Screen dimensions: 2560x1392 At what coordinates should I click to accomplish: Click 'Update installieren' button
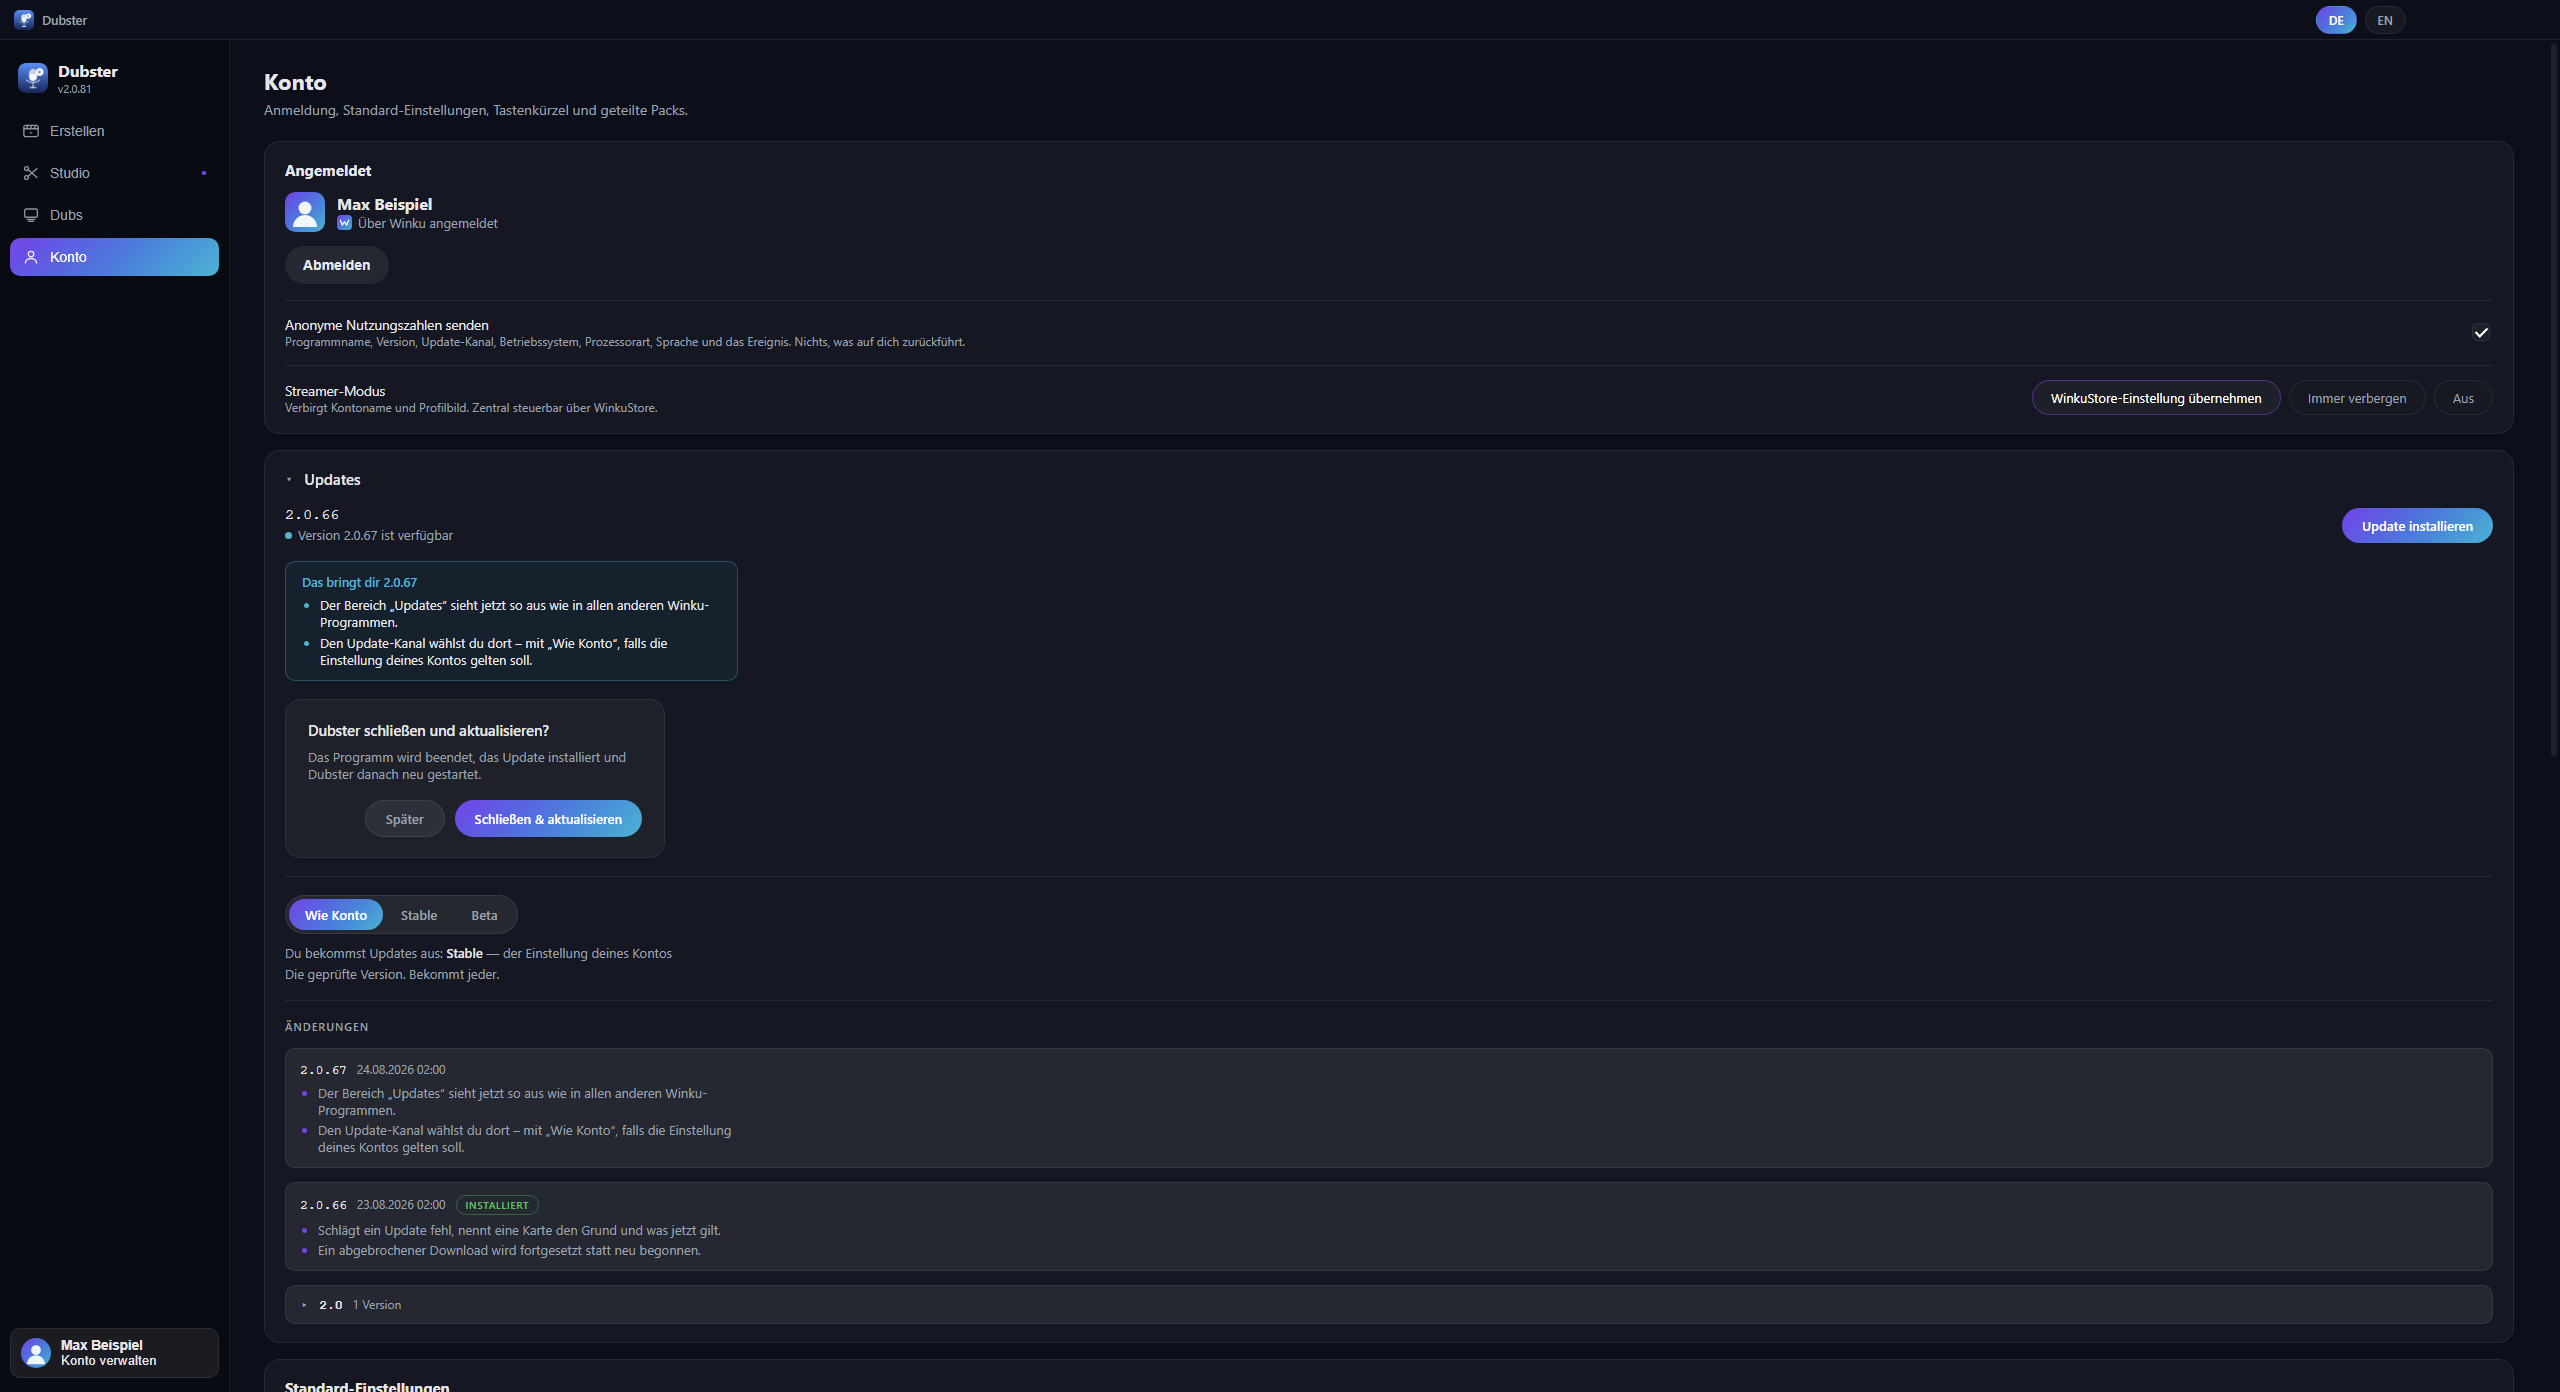(x=2417, y=526)
